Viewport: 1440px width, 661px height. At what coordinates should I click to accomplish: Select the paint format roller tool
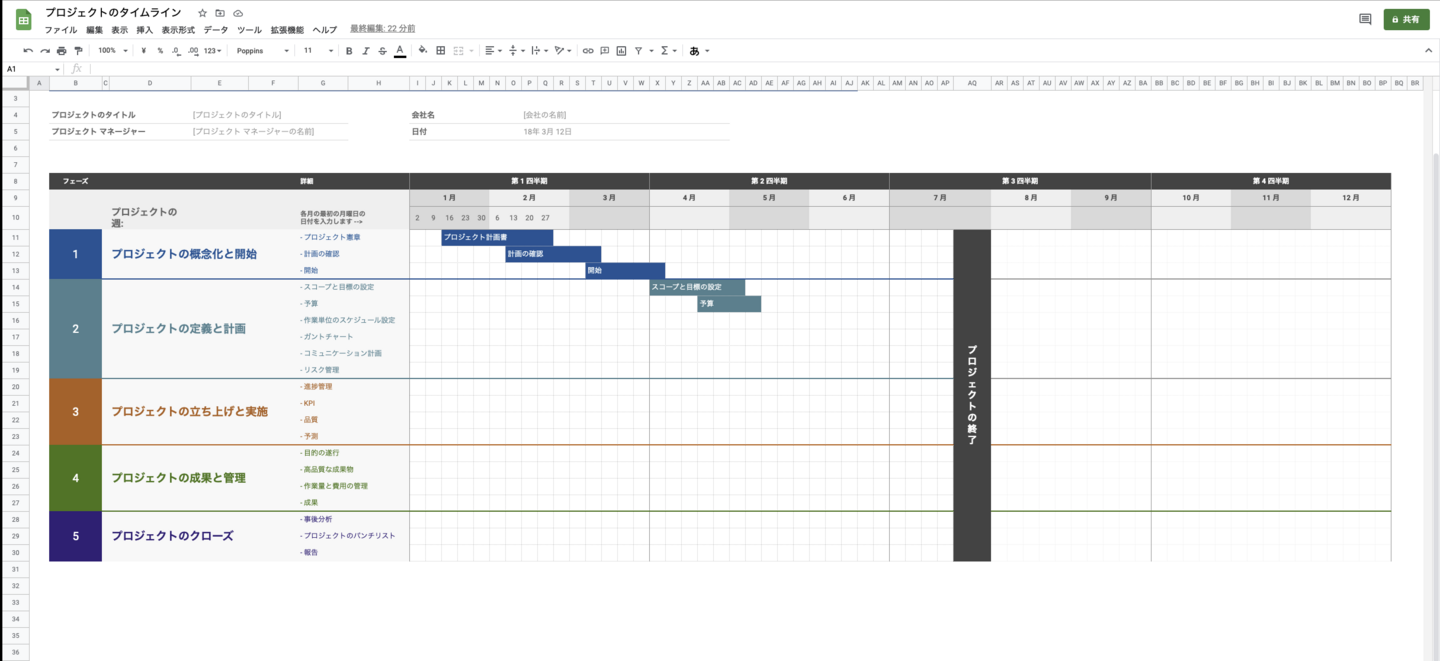point(78,50)
